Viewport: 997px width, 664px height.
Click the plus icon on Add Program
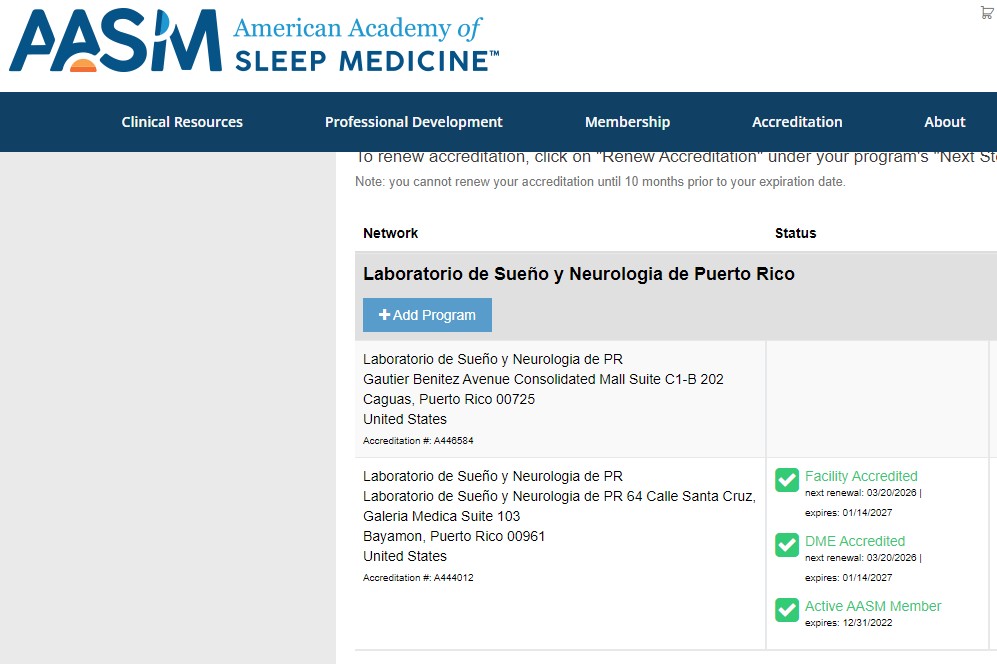pos(384,315)
